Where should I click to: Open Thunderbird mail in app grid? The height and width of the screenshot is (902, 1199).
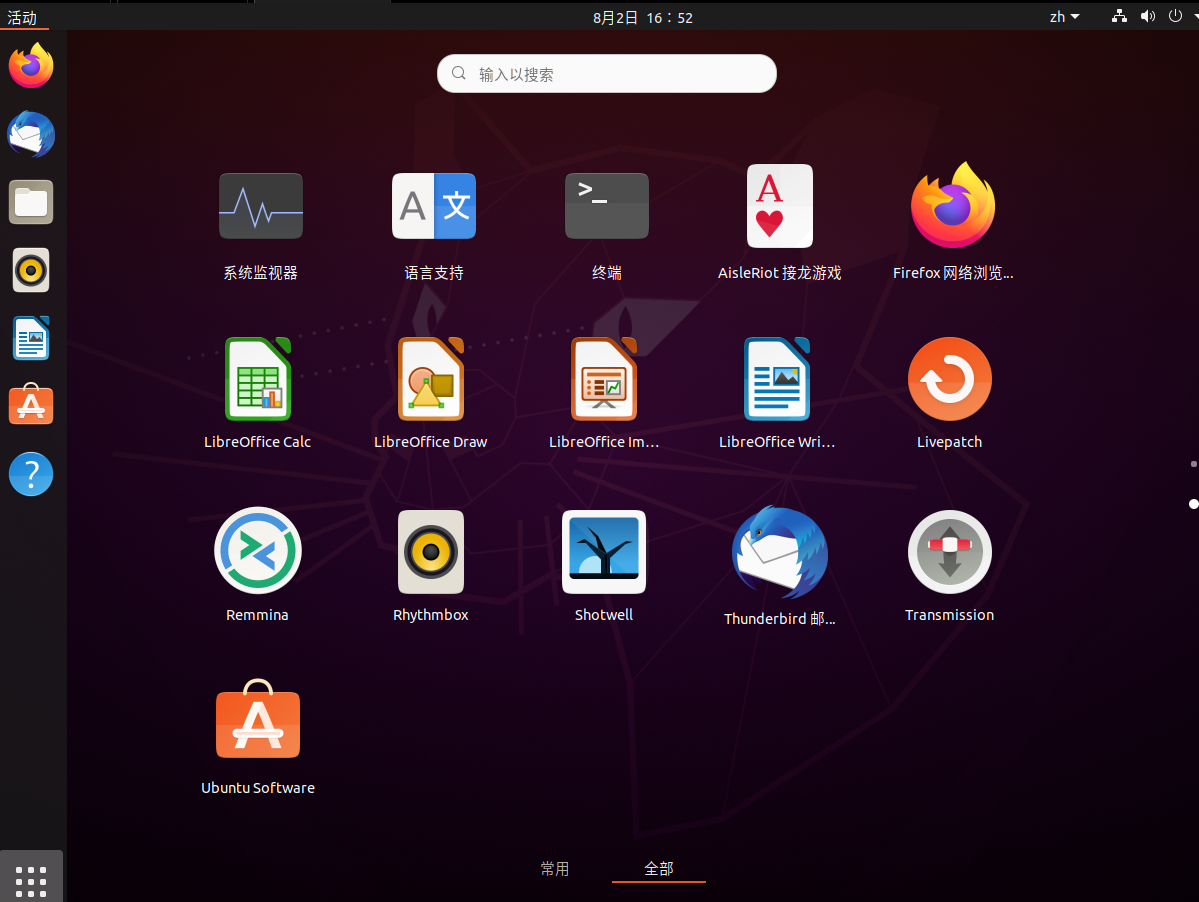(x=779, y=553)
